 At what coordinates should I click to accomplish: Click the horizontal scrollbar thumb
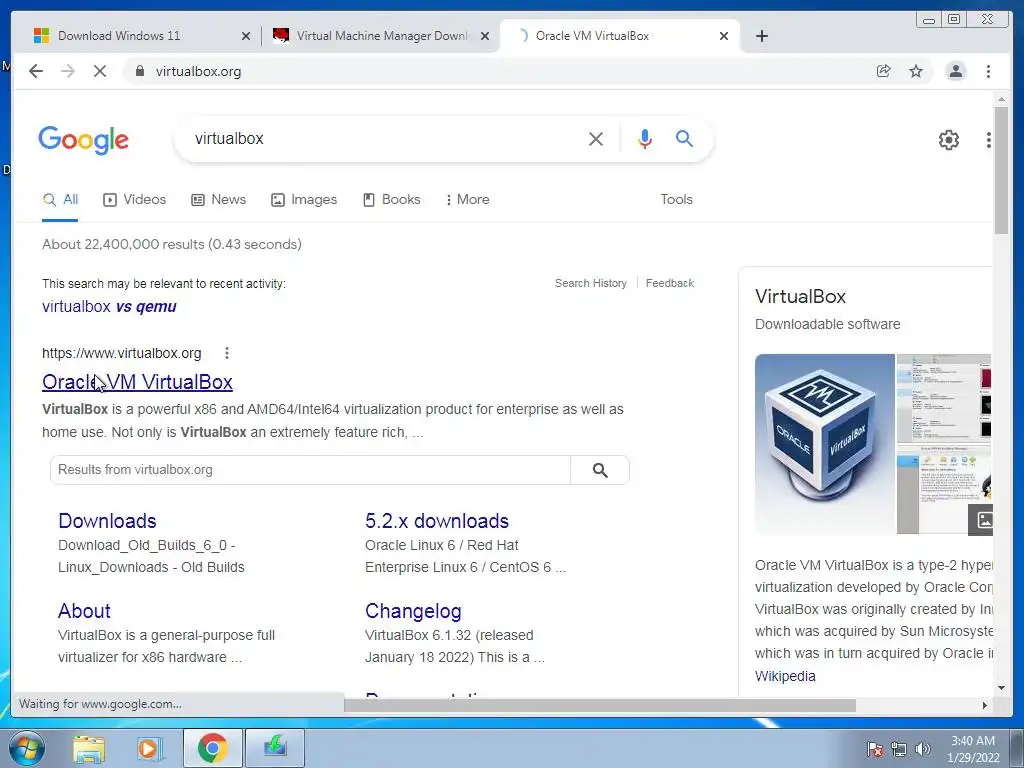point(600,705)
